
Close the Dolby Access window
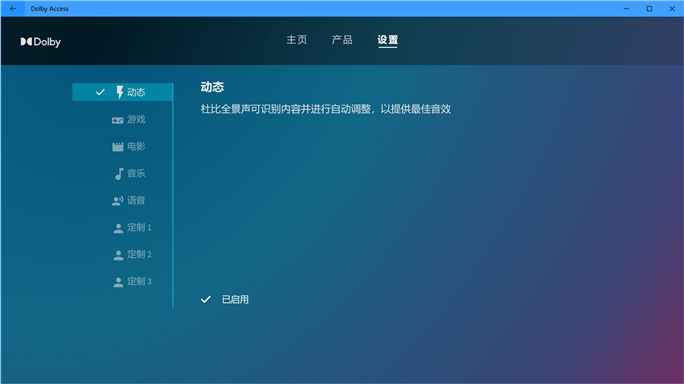672,9
